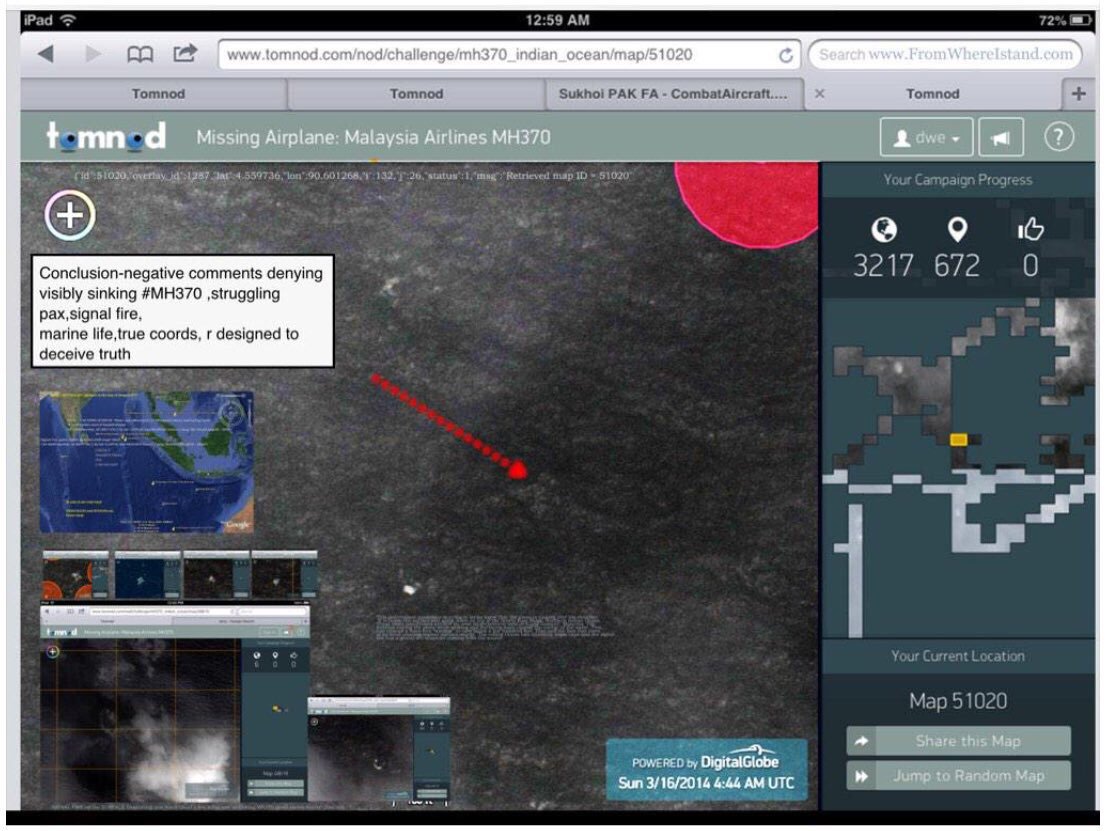1108x831 pixels.
Task: Click the 12:59 AM clock
Action: coord(557,20)
